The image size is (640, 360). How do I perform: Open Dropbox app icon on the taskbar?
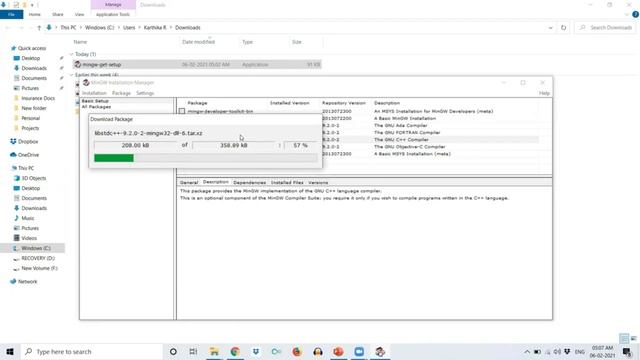coord(256,351)
